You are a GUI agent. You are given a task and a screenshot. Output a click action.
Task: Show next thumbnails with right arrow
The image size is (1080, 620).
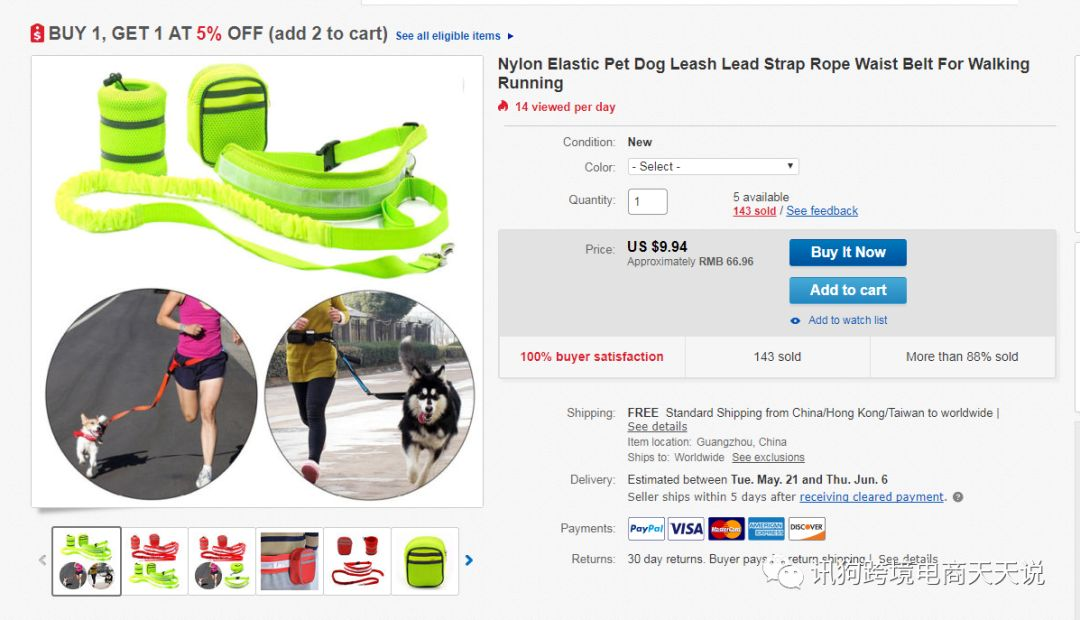[469, 560]
